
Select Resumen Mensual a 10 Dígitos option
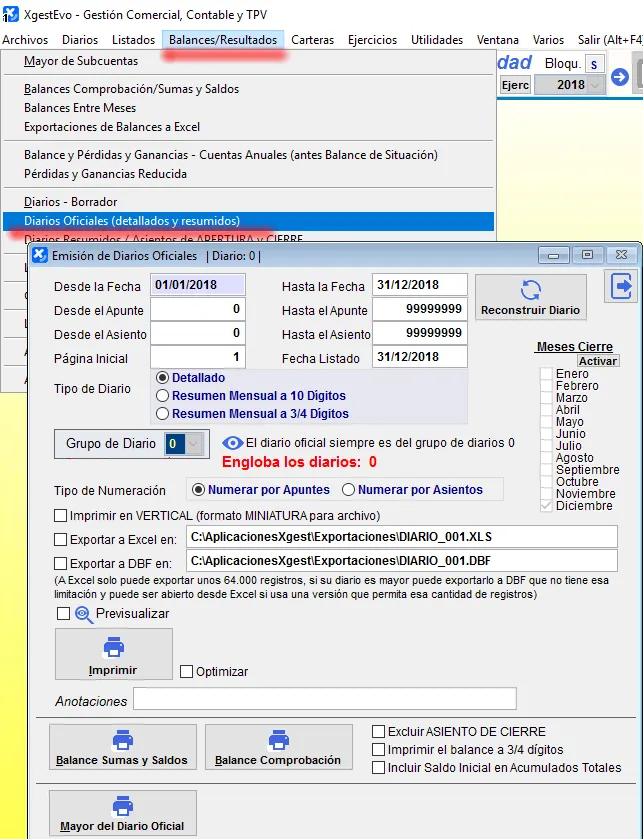163,396
